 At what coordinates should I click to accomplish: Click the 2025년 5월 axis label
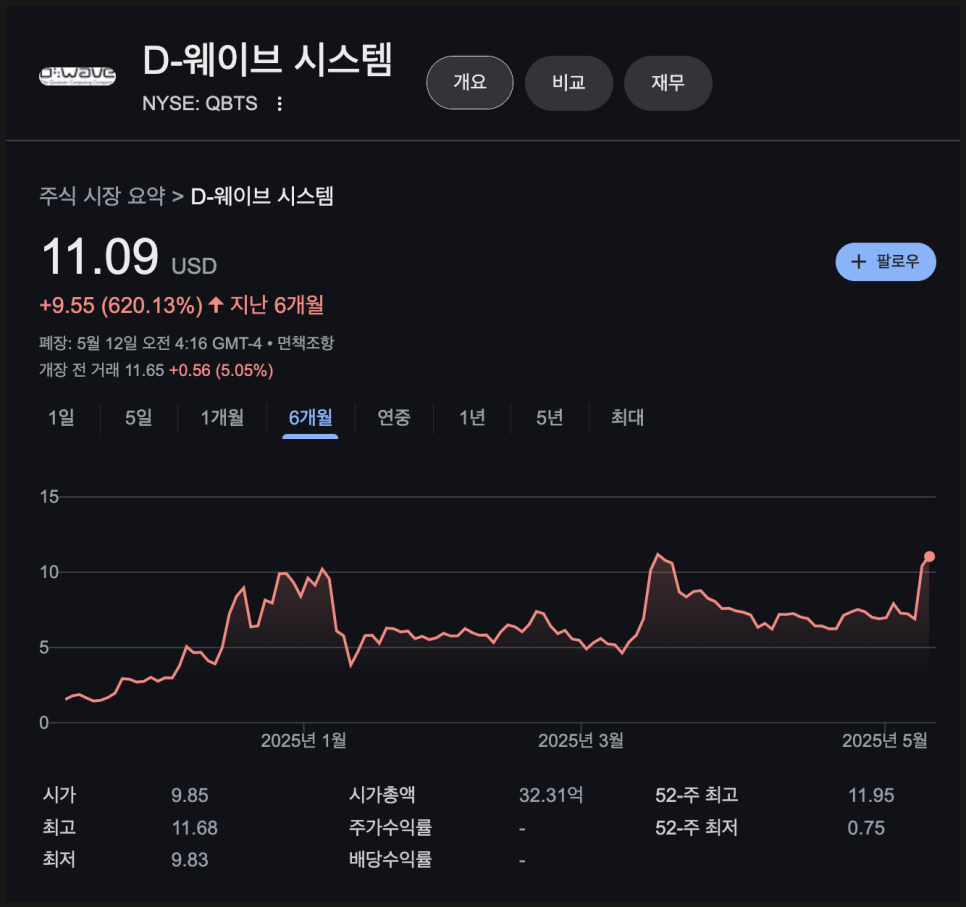885,741
